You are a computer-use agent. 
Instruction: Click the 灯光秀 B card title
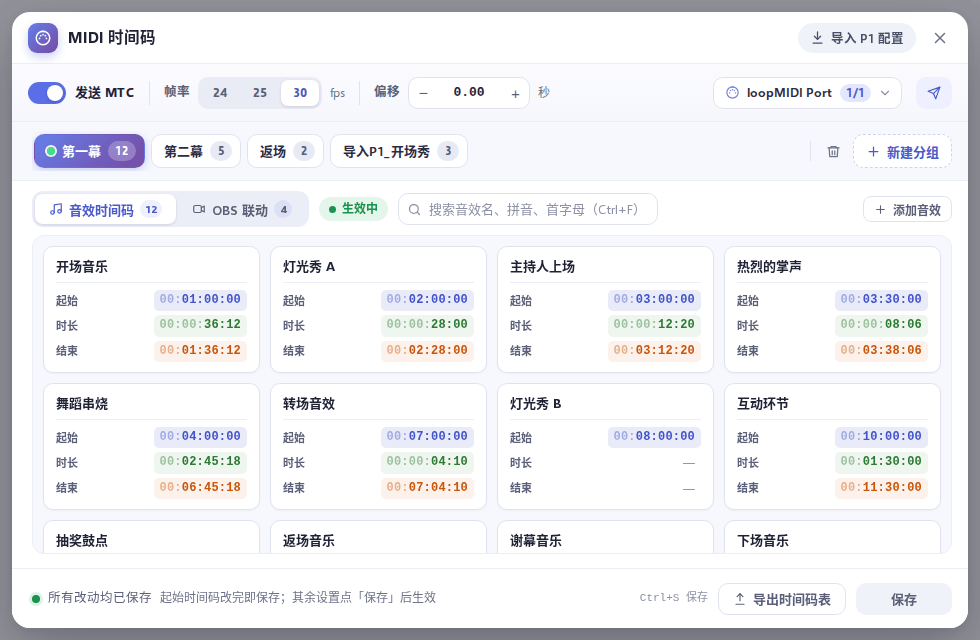tap(536, 404)
